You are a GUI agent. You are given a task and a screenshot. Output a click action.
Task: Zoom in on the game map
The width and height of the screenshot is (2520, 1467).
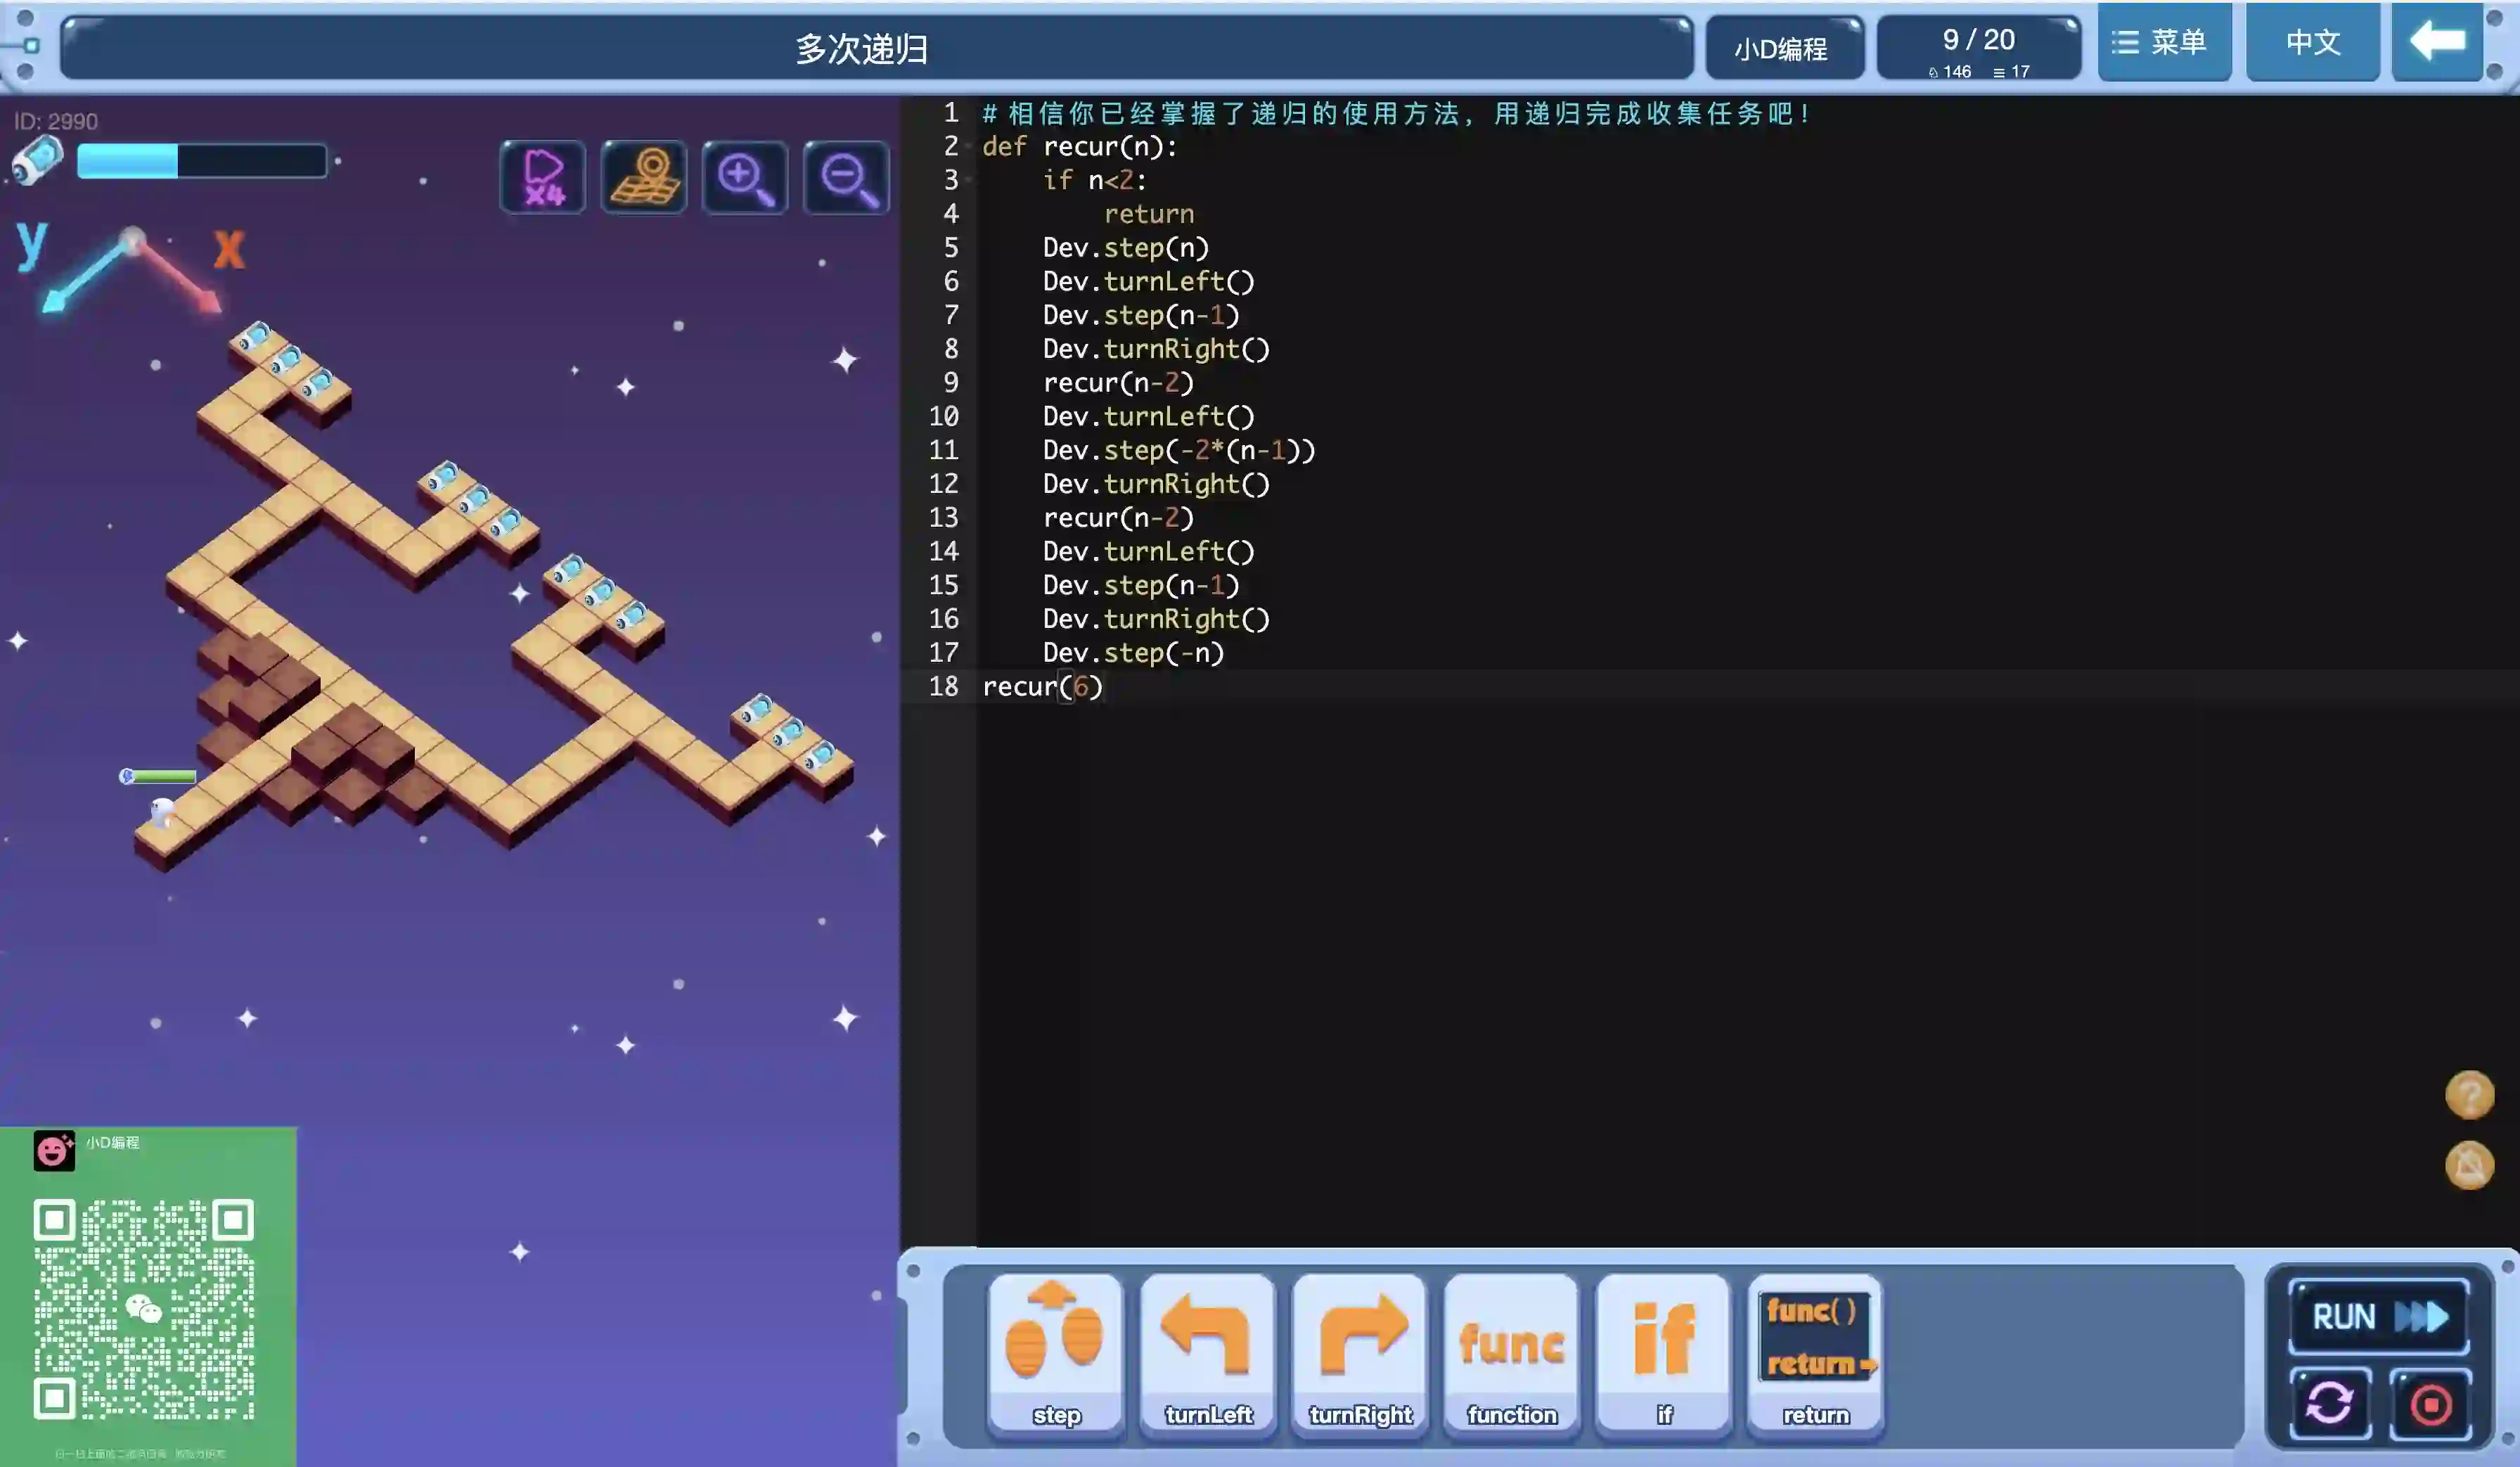745,177
